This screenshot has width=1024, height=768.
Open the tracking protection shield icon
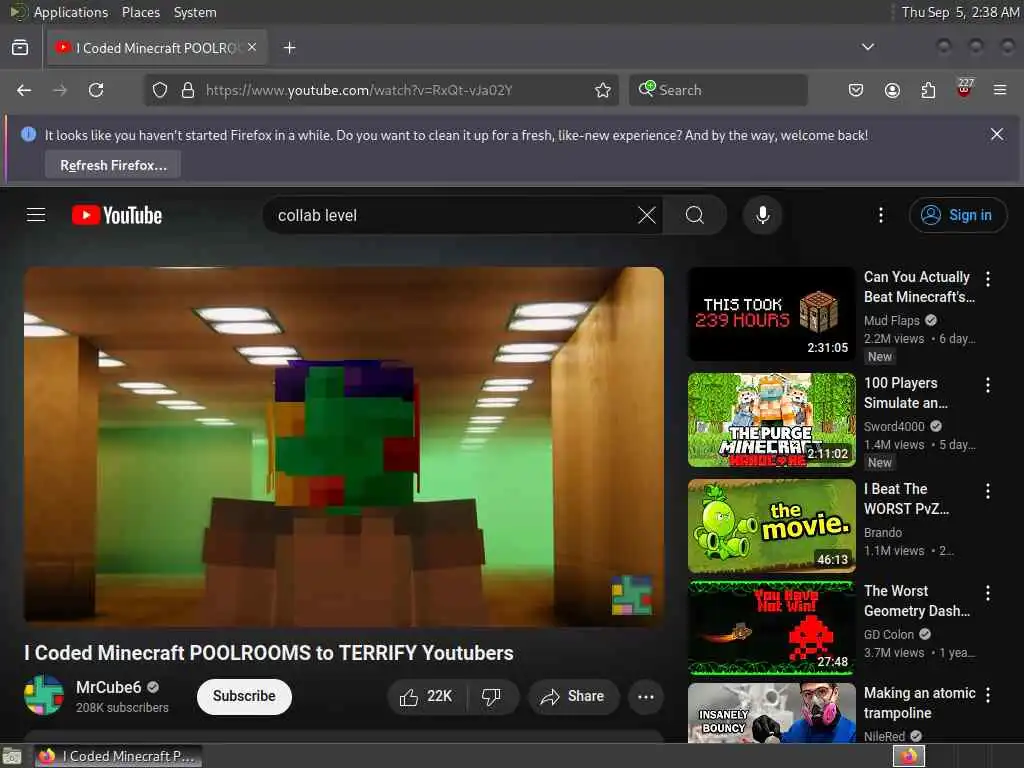pyautogui.click(x=159, y=90)
